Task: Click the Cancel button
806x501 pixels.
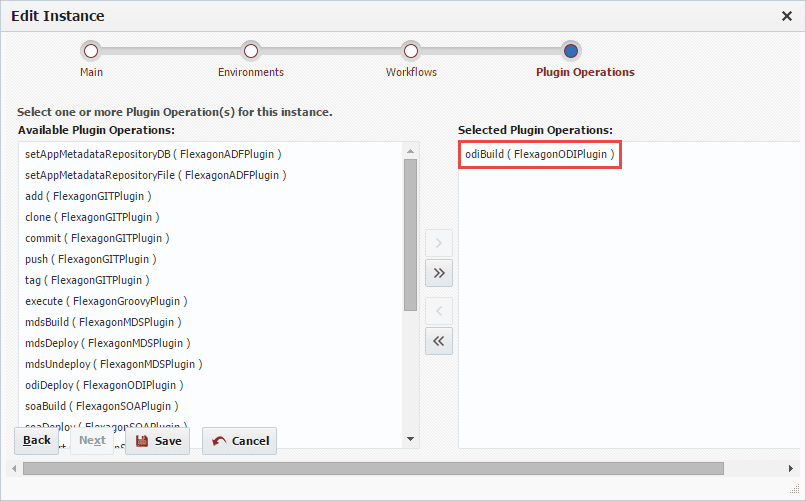Action: point(240,441)
